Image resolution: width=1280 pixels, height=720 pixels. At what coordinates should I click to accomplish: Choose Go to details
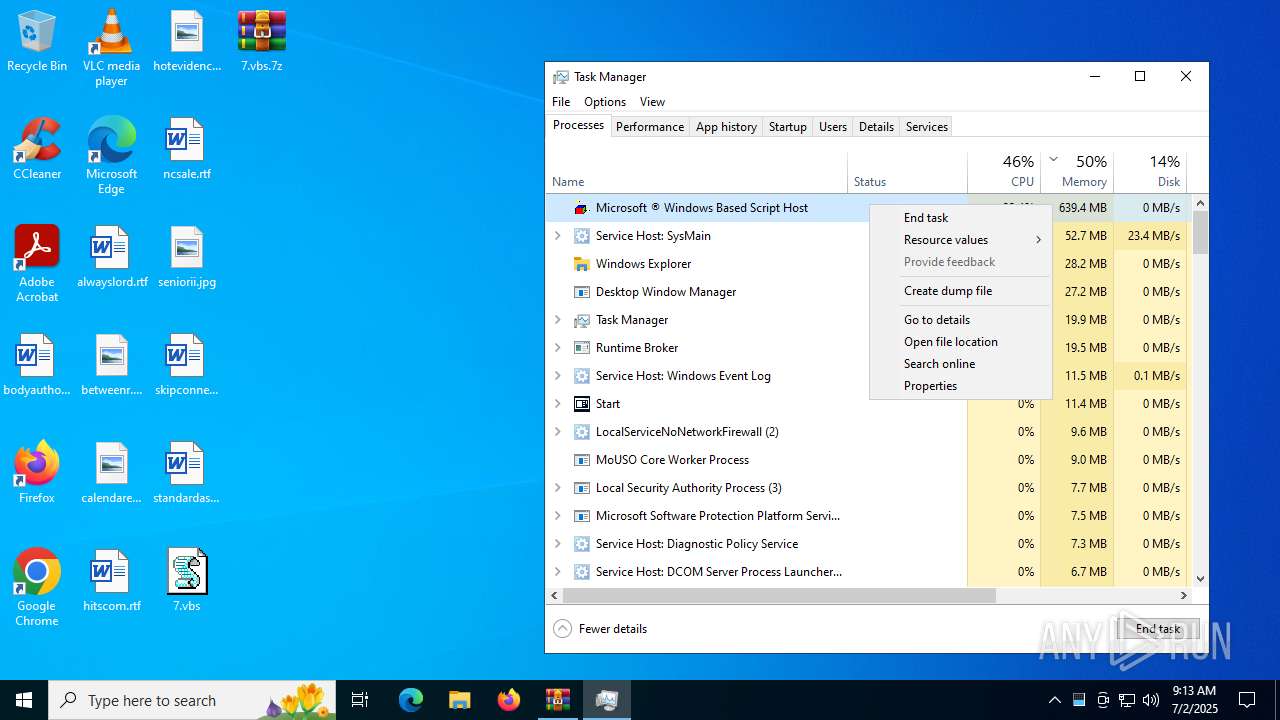960,320
